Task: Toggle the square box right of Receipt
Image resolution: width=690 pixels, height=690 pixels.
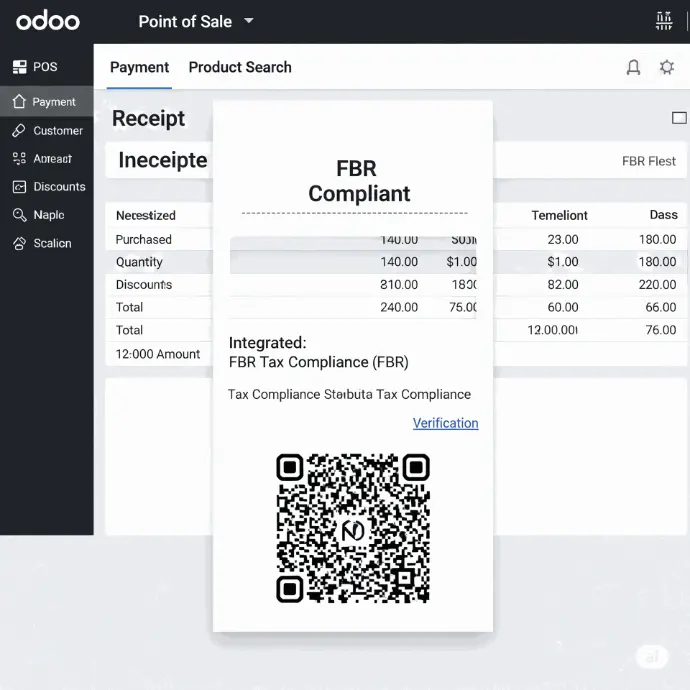Action: [x=679, y=118]
